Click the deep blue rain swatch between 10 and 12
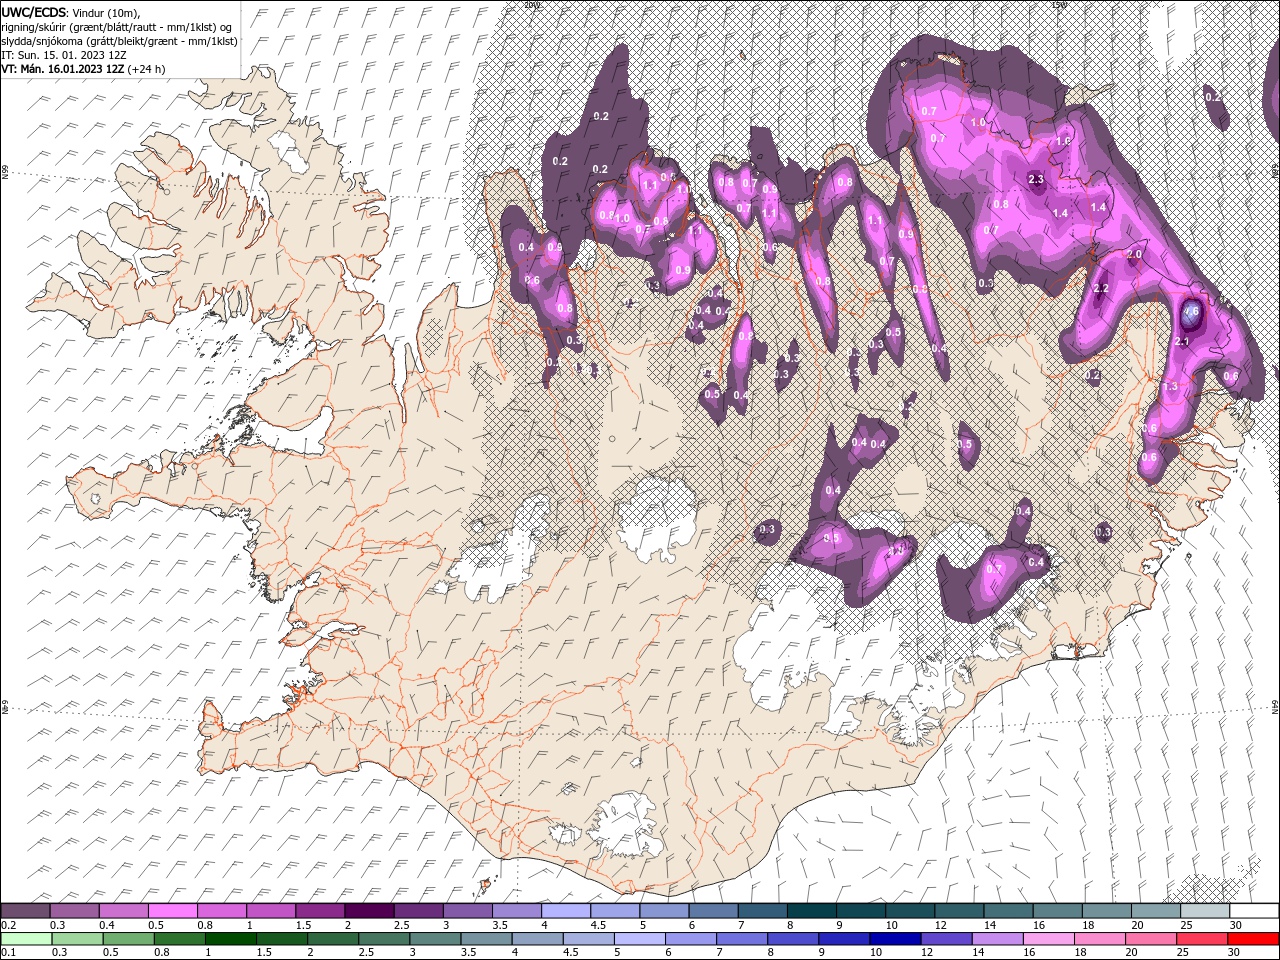The image size is (1280, 960). (894, 938)
